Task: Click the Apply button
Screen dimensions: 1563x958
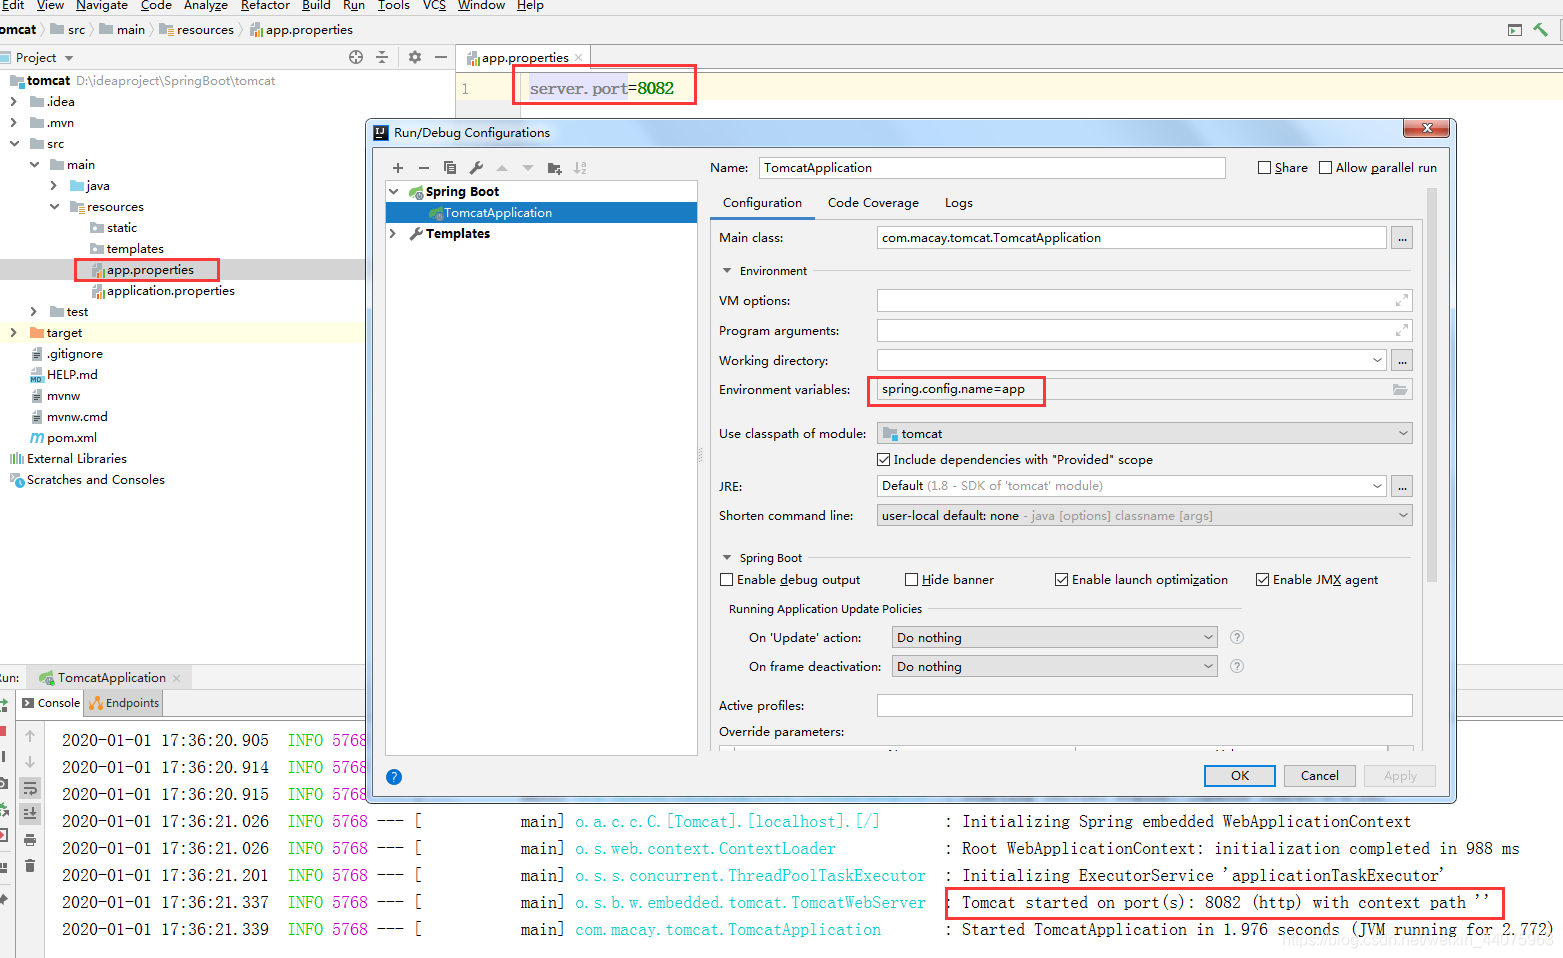Action: [1400, 776]
